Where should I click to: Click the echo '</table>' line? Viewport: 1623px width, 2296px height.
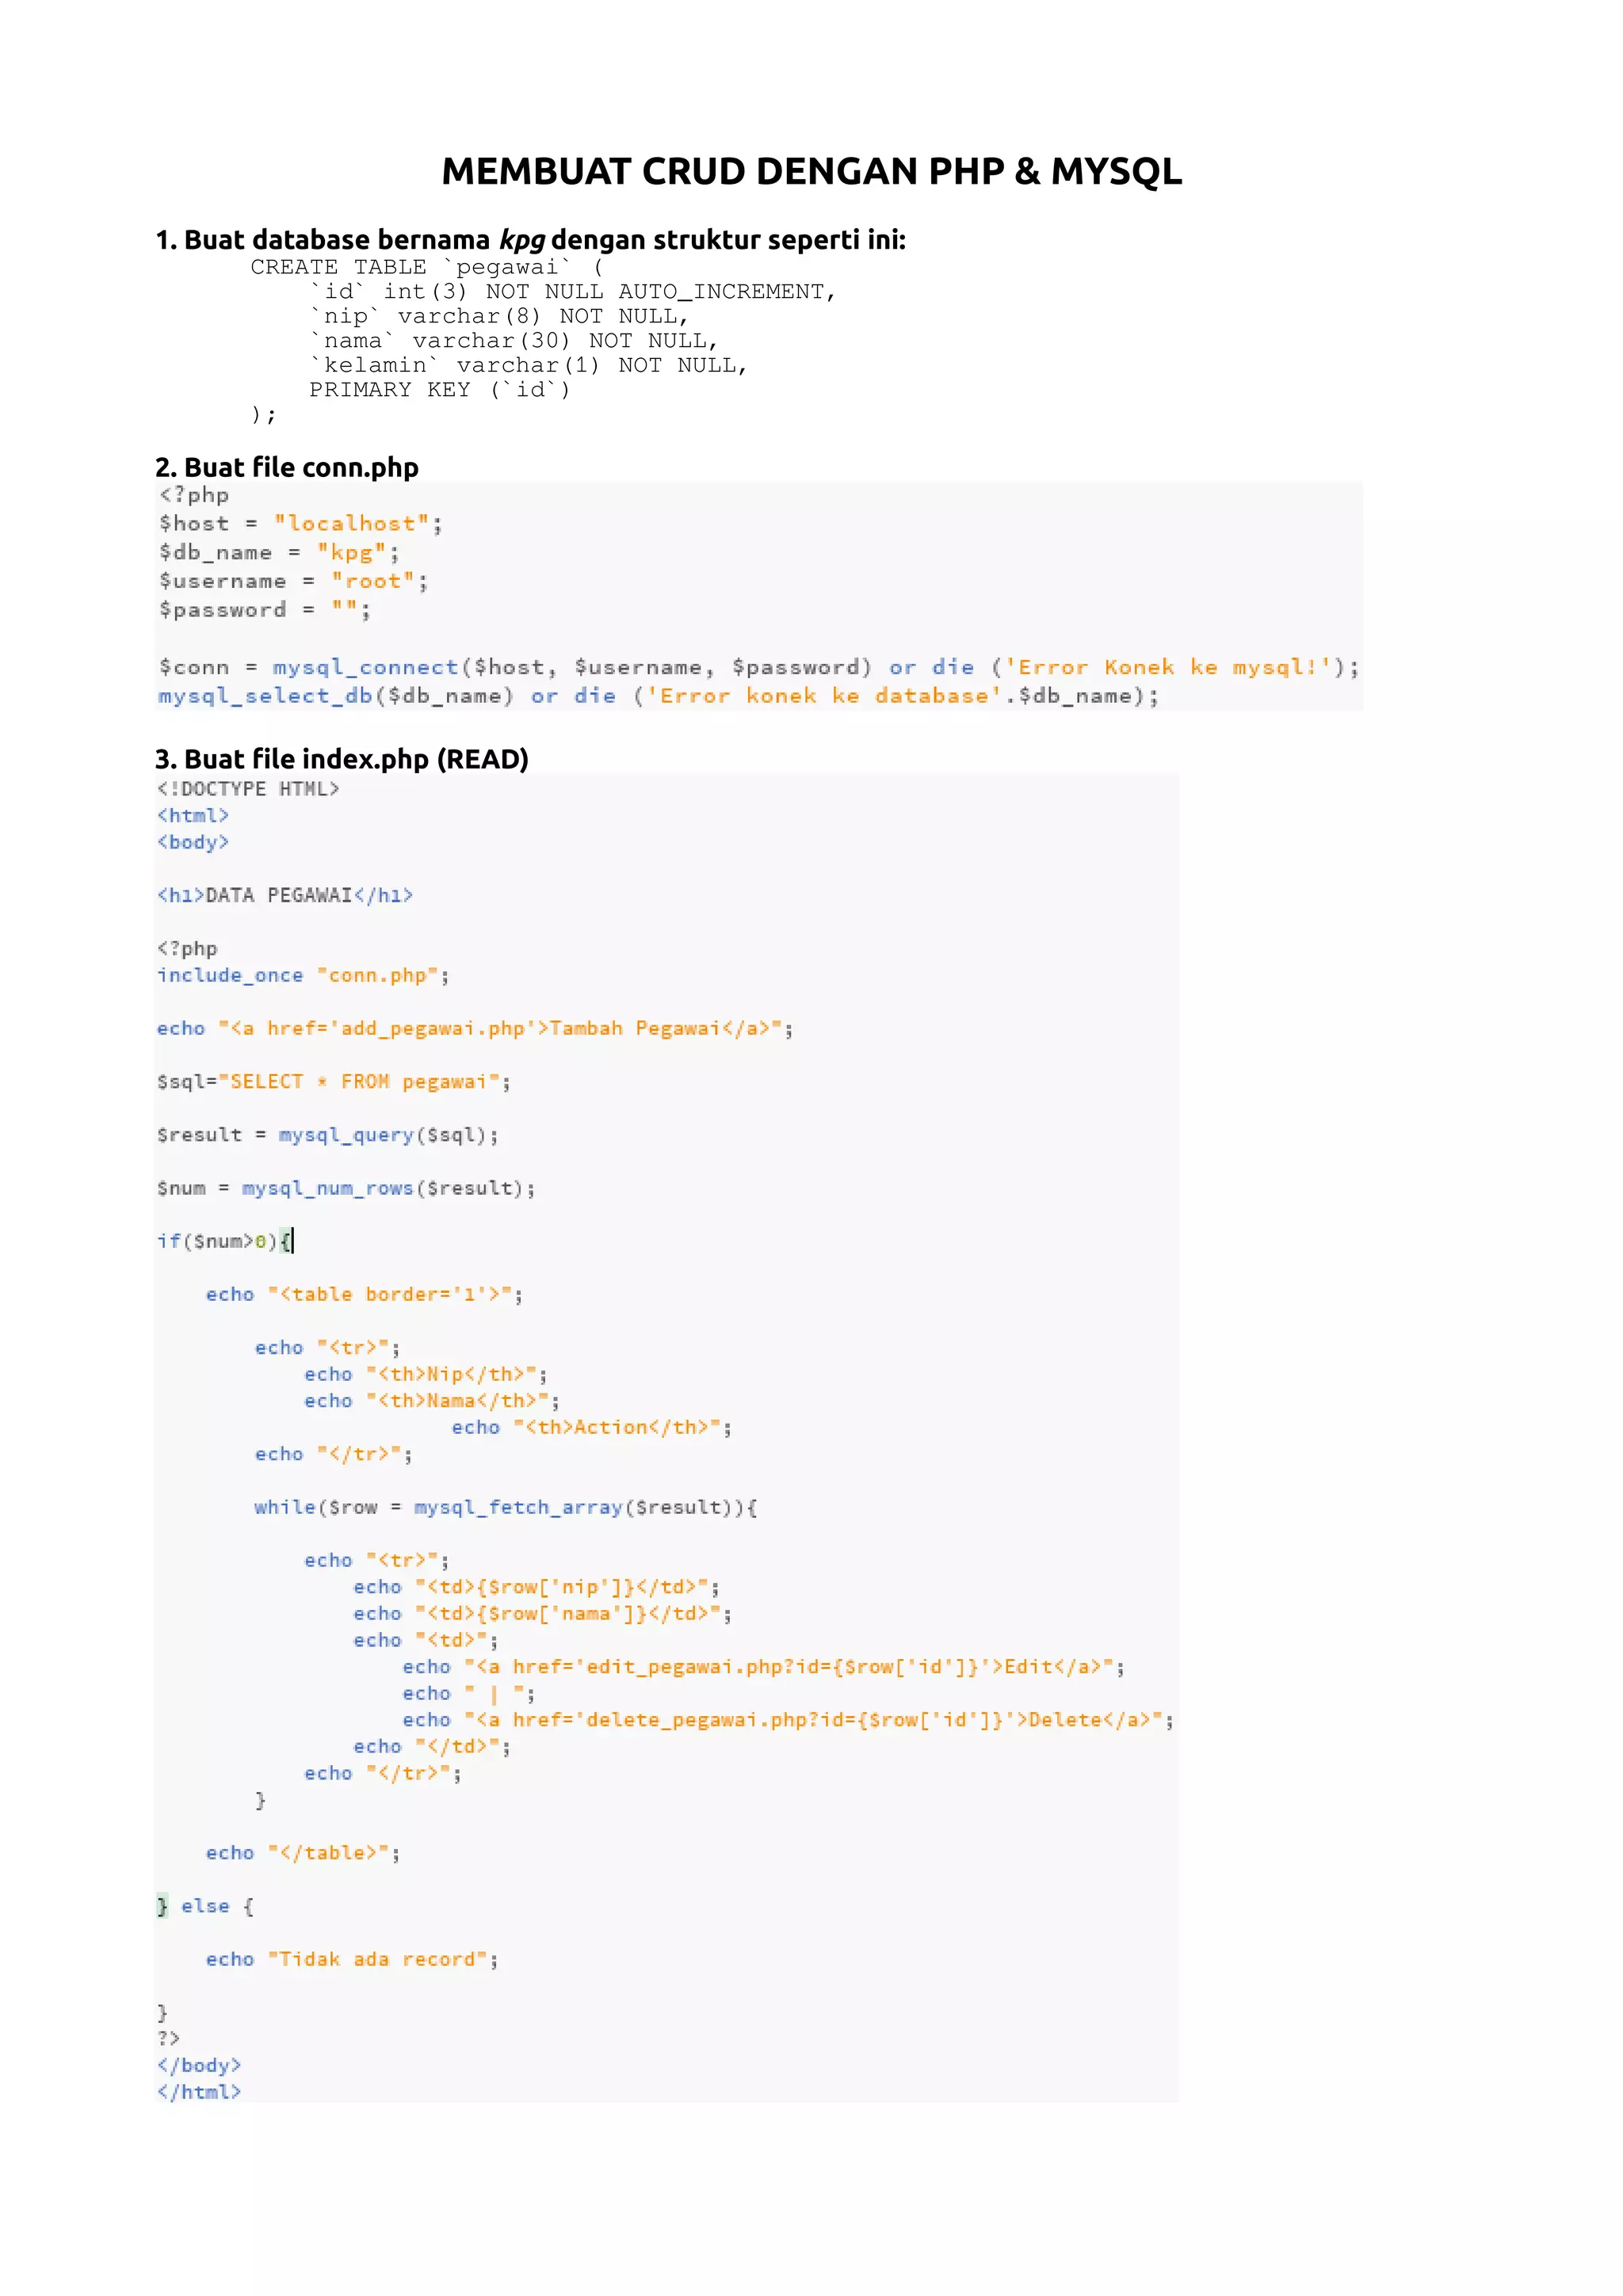click(303, 1853)
